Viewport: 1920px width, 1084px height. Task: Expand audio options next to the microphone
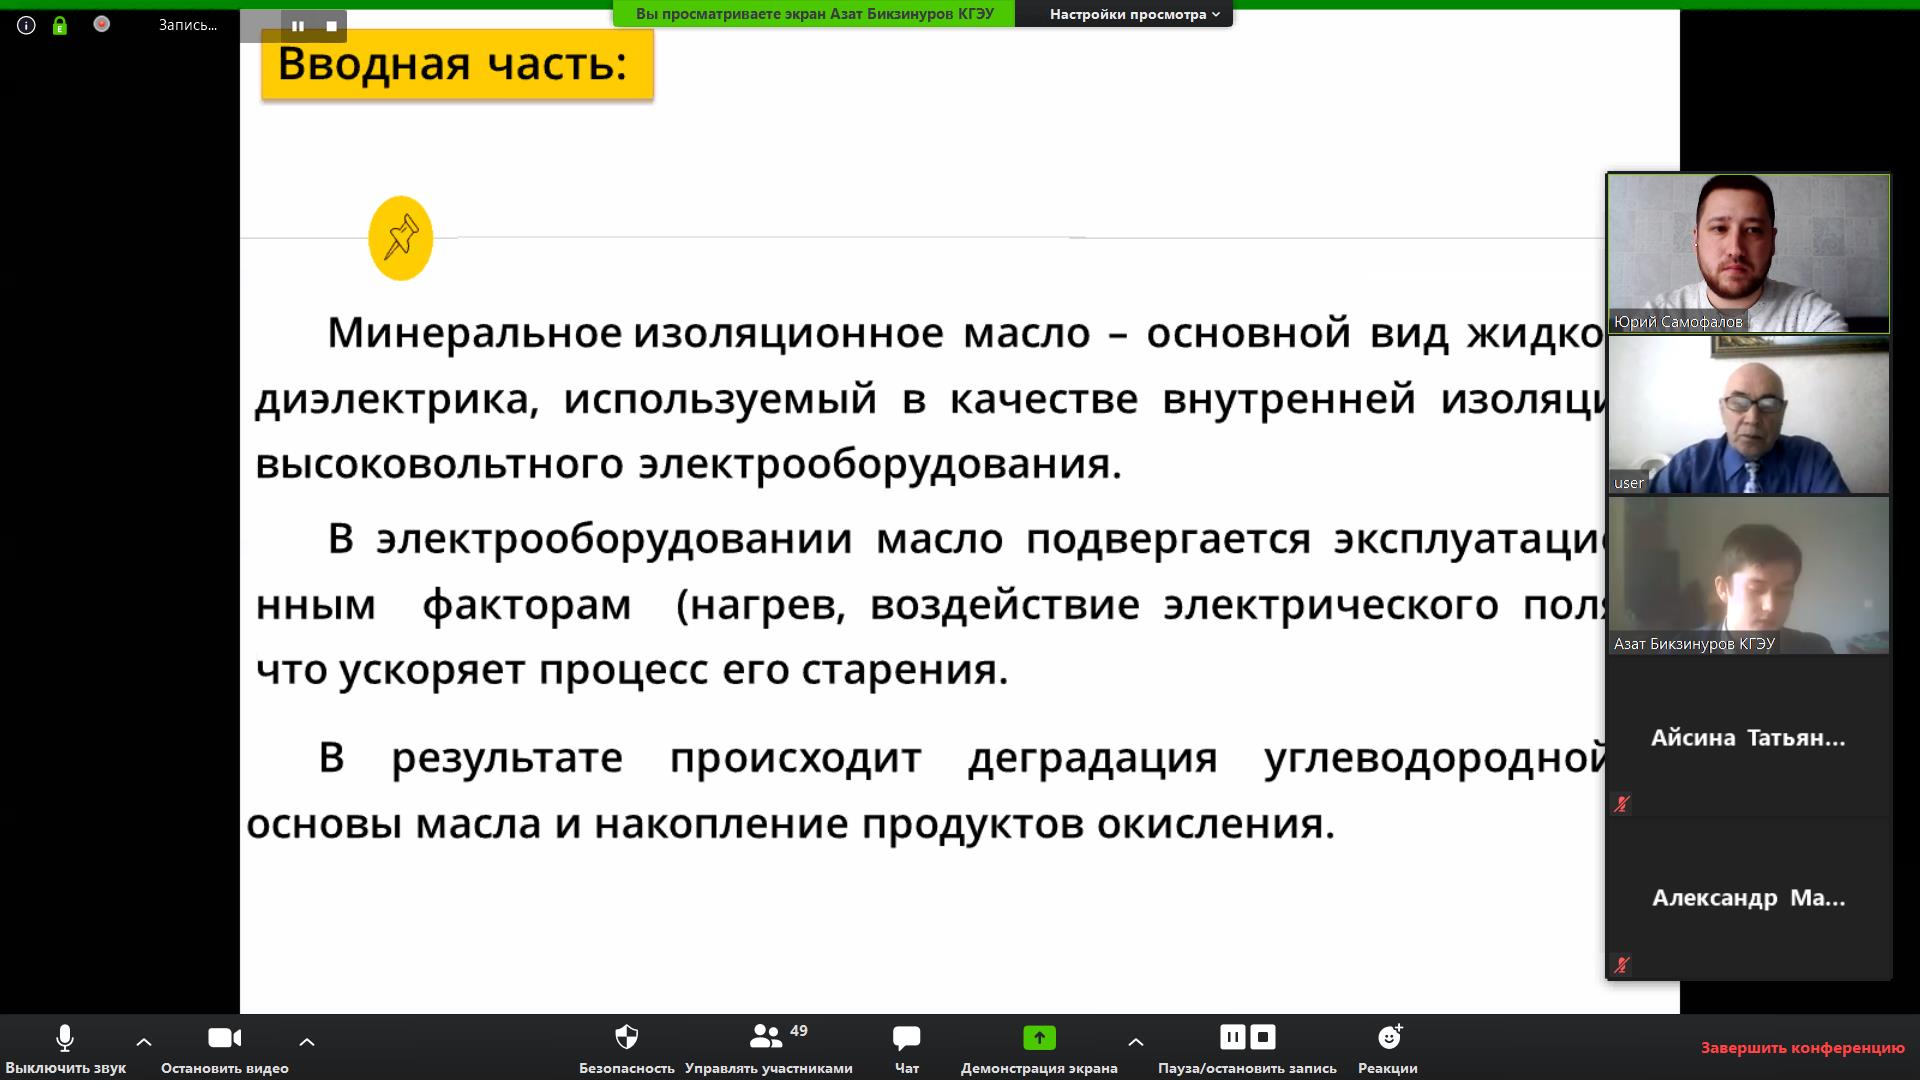click(x=144, y=1042)
